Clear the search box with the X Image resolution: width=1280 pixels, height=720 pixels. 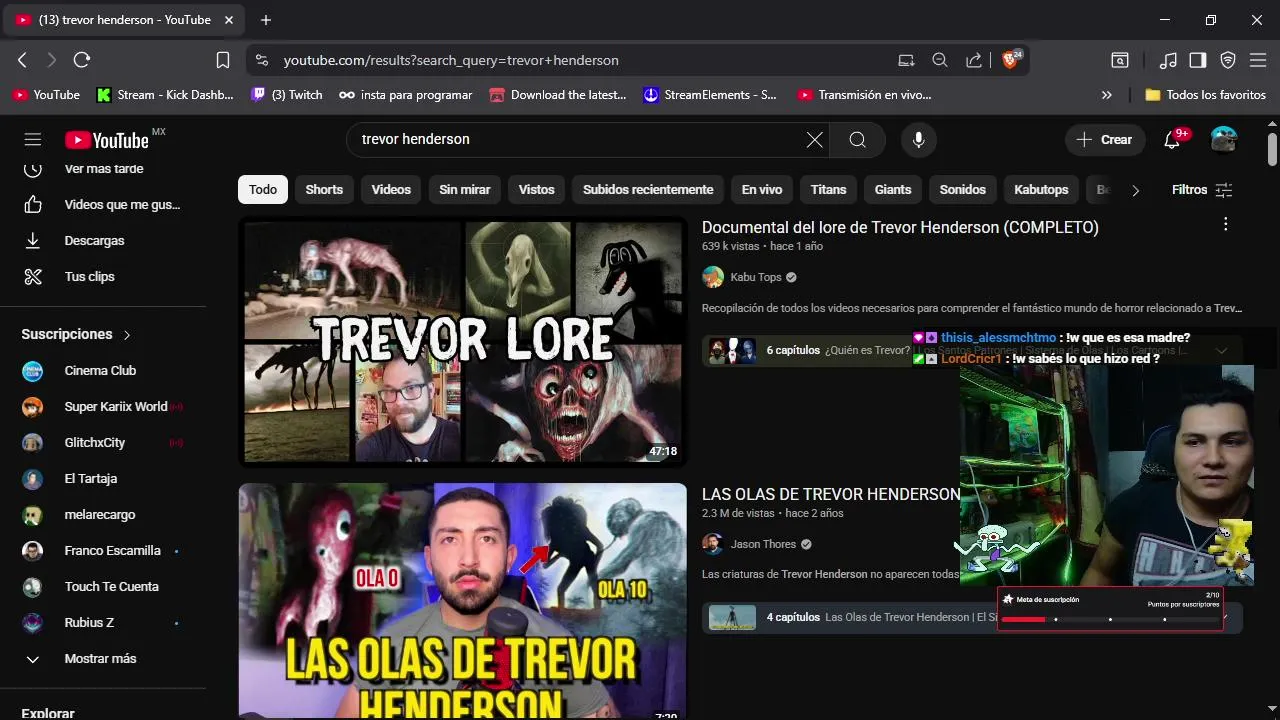(815, 140)
